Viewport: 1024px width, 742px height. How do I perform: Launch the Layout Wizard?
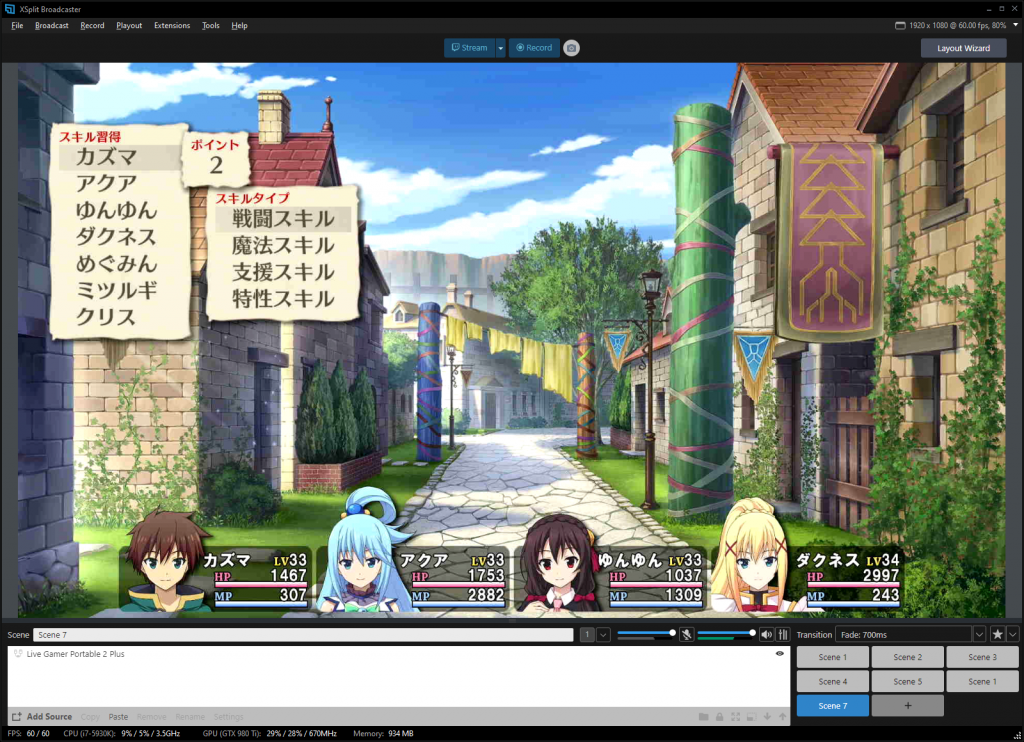[963, 48]
